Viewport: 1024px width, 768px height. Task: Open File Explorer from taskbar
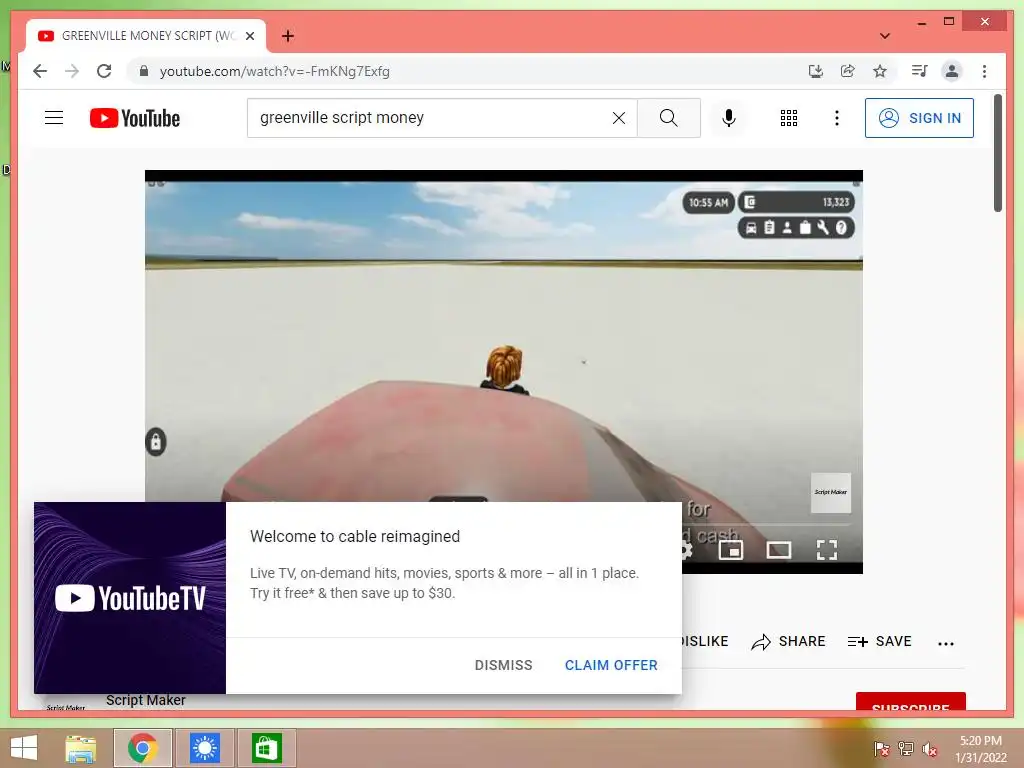(81, 748)
